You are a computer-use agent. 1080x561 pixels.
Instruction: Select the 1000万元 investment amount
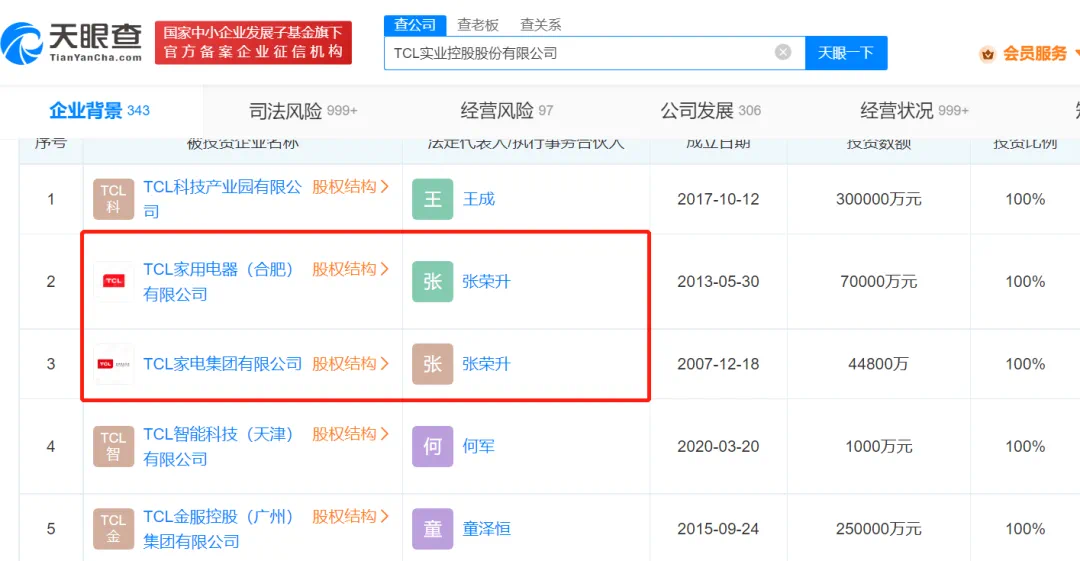(x=879, y=446)
